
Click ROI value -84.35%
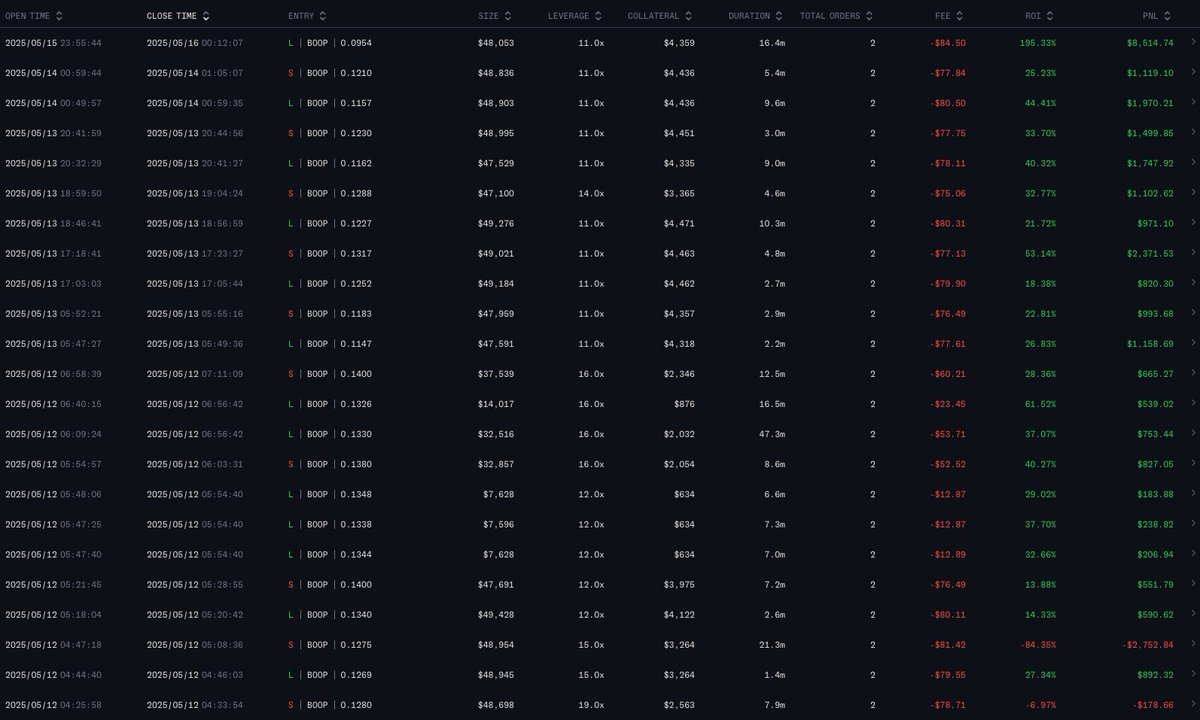(x=1037, y=645)
